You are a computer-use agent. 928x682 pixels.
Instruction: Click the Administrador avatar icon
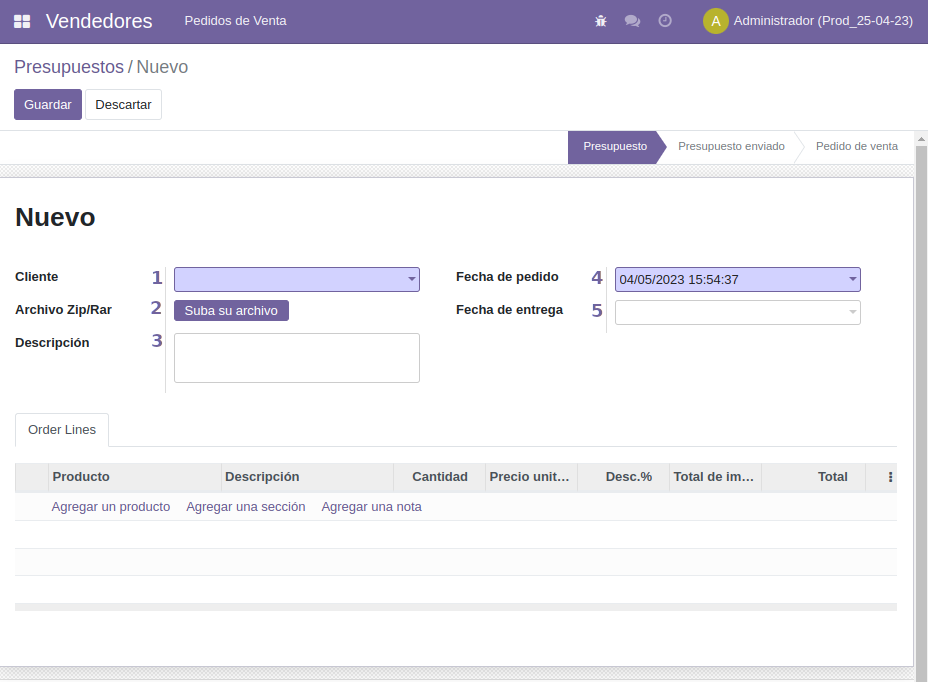tap(715, 21)
